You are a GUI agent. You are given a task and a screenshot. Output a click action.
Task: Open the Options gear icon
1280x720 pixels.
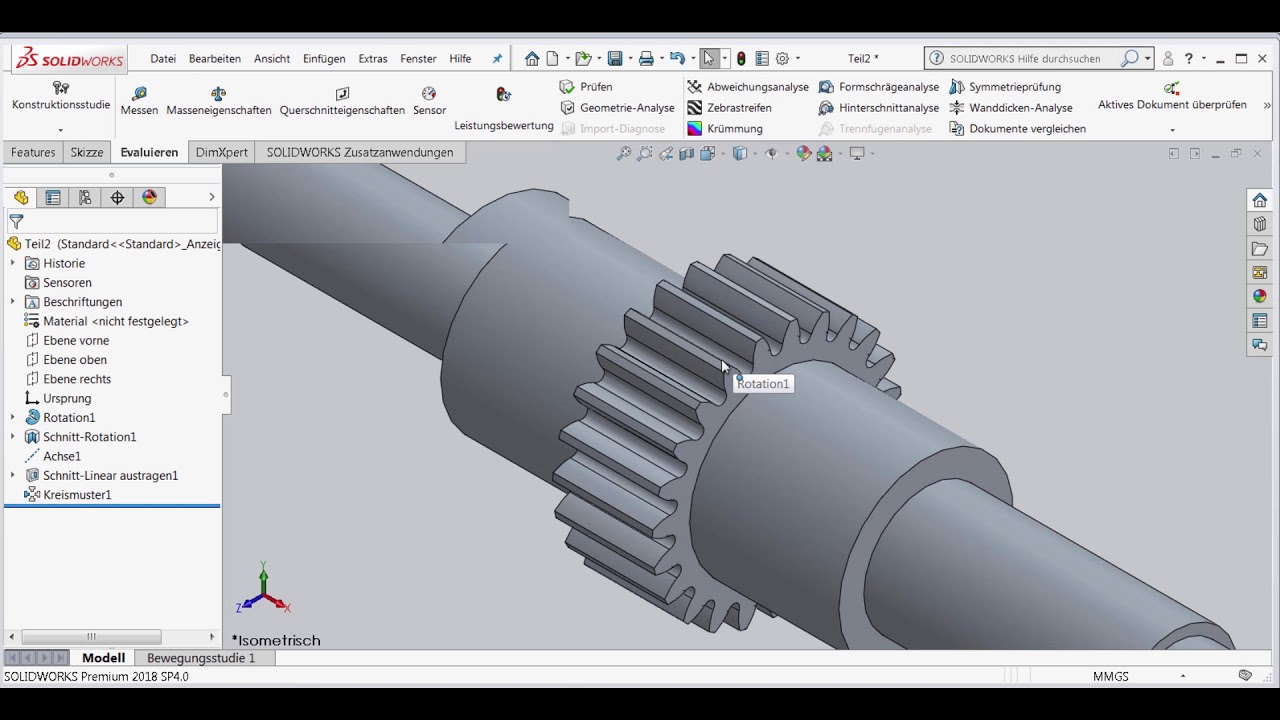pos(783,59)
